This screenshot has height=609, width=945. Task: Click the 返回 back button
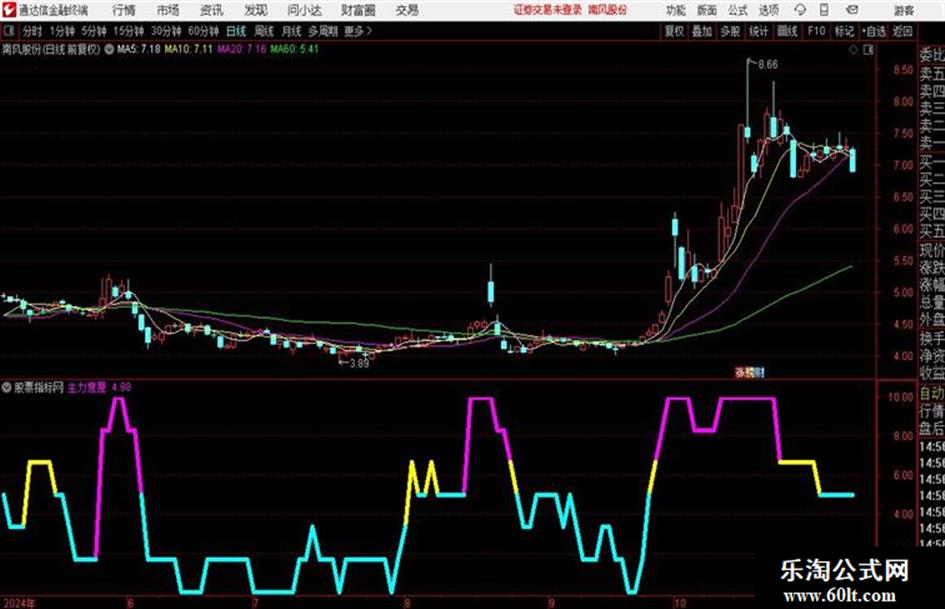pyautogui.click(x=902, y=31)
